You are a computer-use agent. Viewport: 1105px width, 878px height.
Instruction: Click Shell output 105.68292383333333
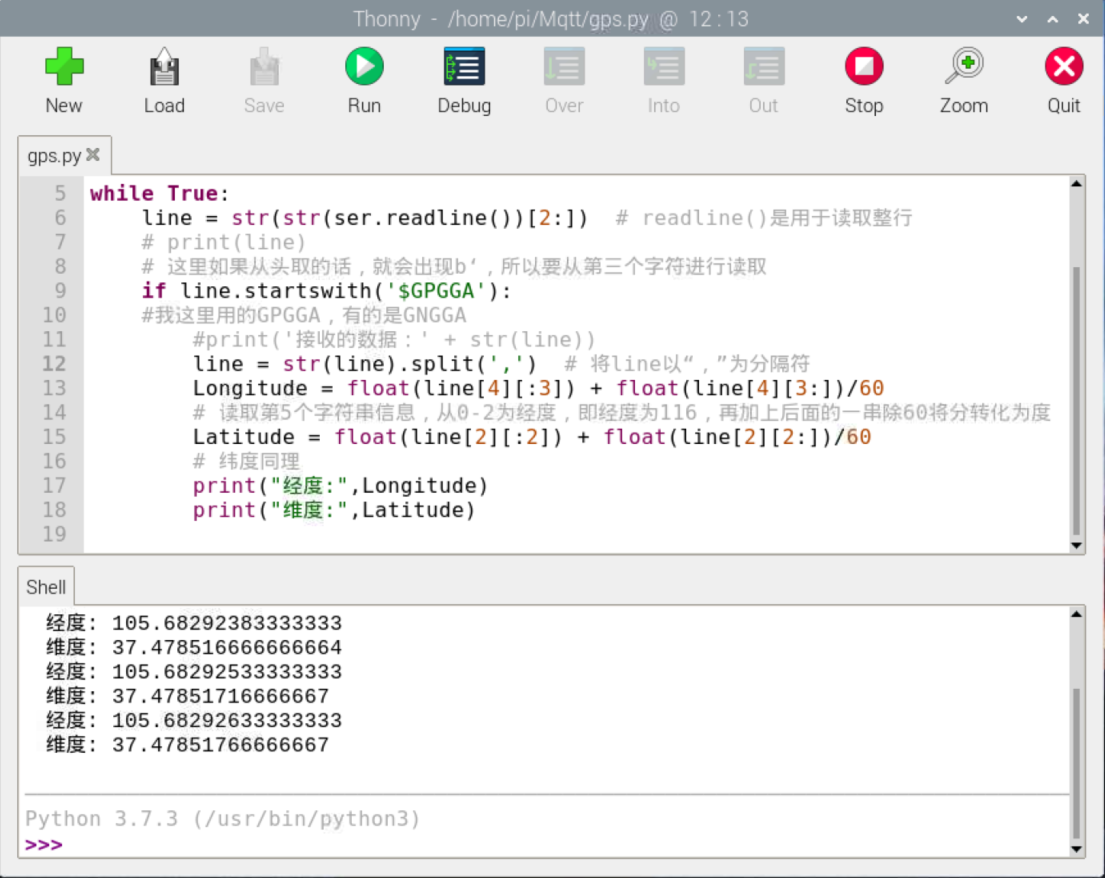[x=226, y=623]
